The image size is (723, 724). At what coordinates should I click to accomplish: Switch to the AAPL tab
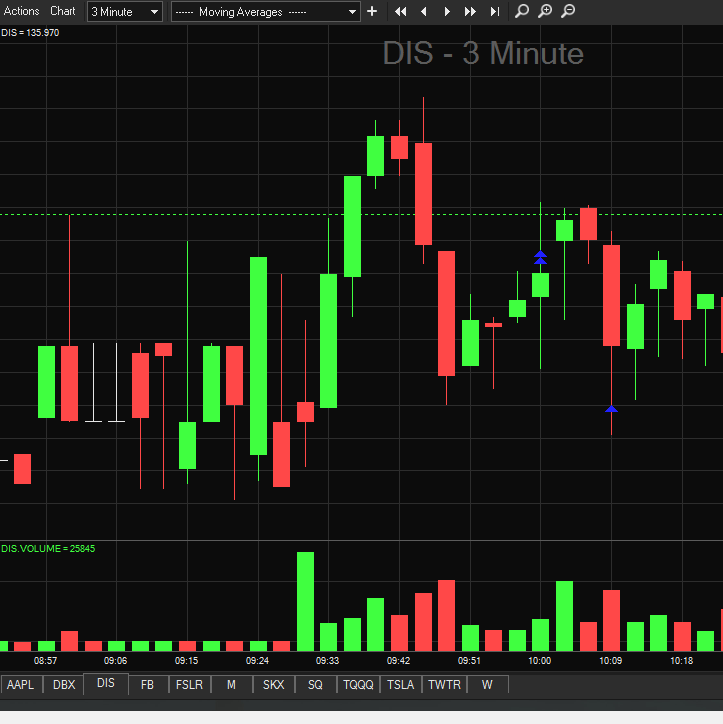pyautogui.click(x=21, y=684)
